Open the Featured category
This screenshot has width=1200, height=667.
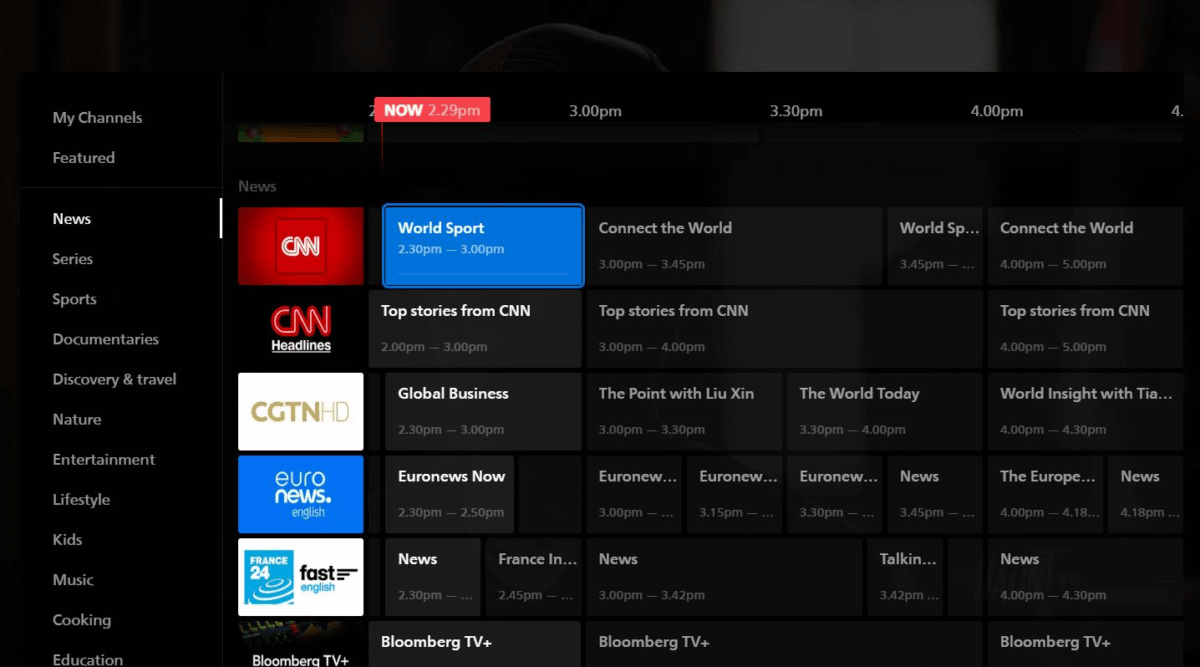84,157
